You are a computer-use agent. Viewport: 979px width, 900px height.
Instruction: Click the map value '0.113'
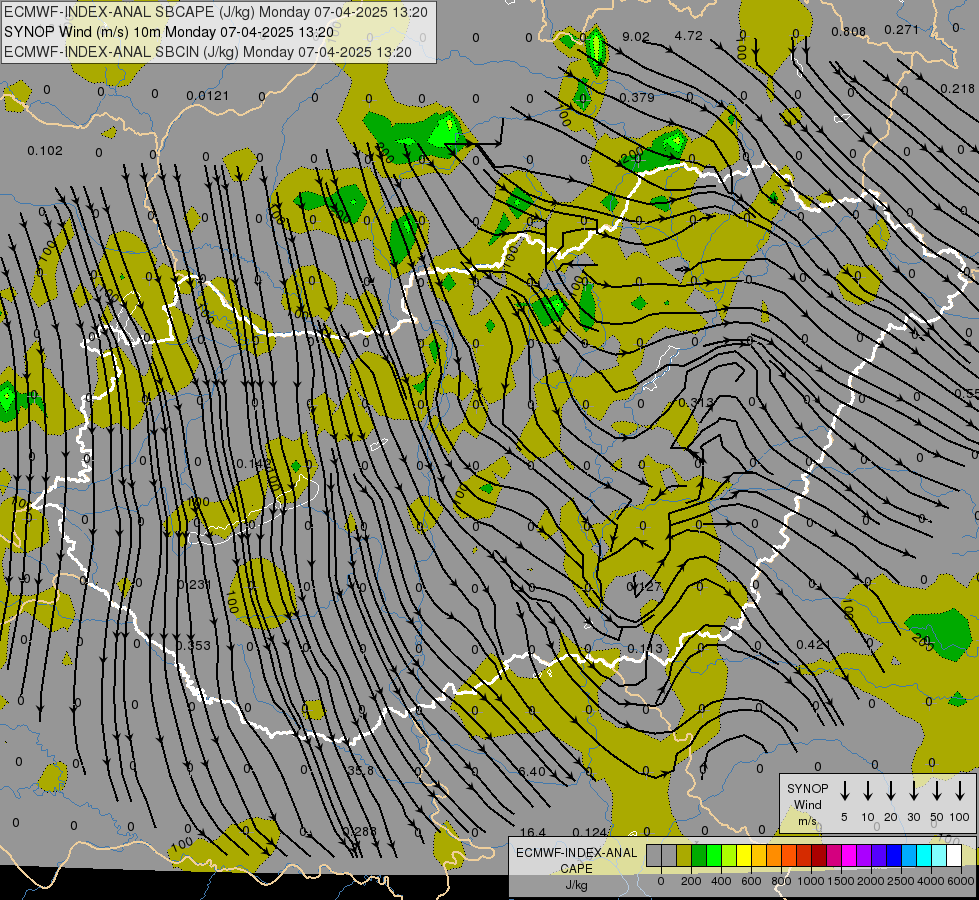click(645, 648)
